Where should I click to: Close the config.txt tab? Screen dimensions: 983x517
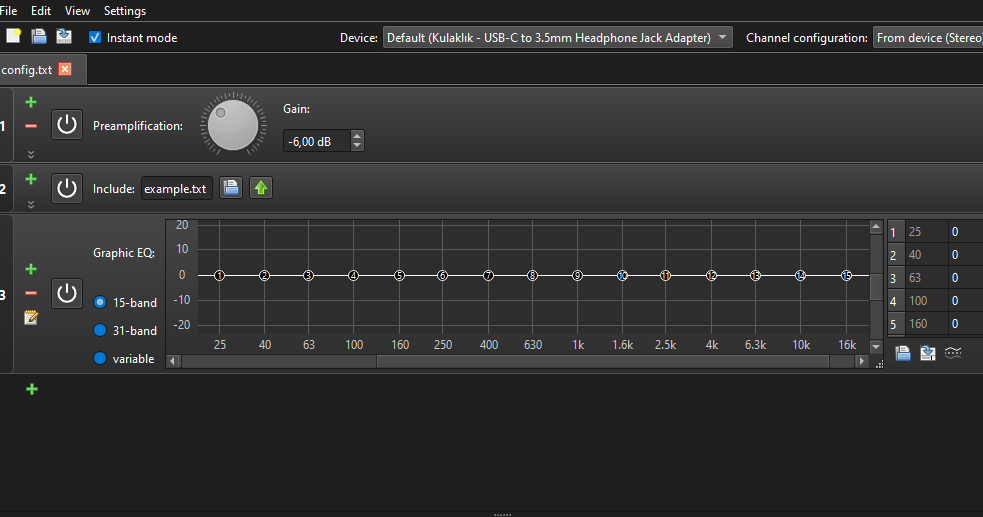[x=65, y=69]
